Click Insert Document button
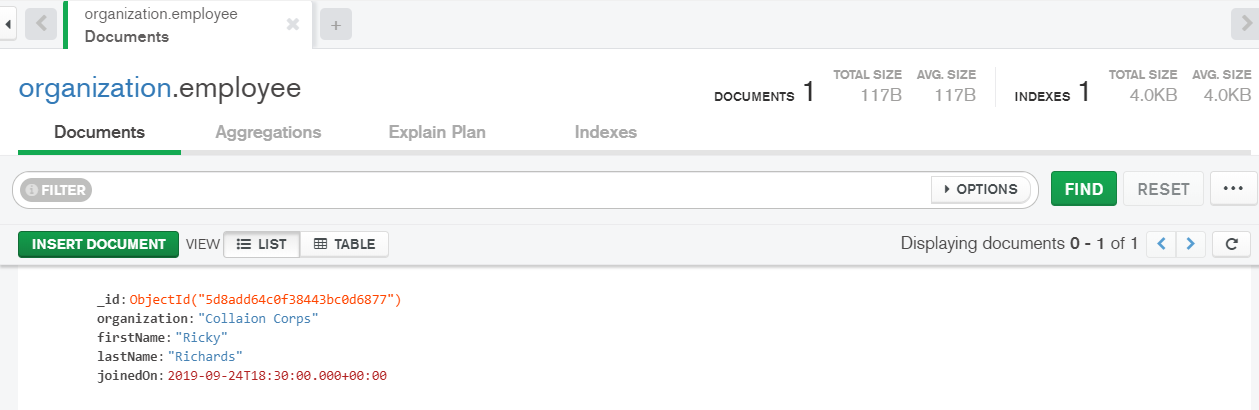Image resolution: width=1259 pixels, height=410 pixels. 98,244
